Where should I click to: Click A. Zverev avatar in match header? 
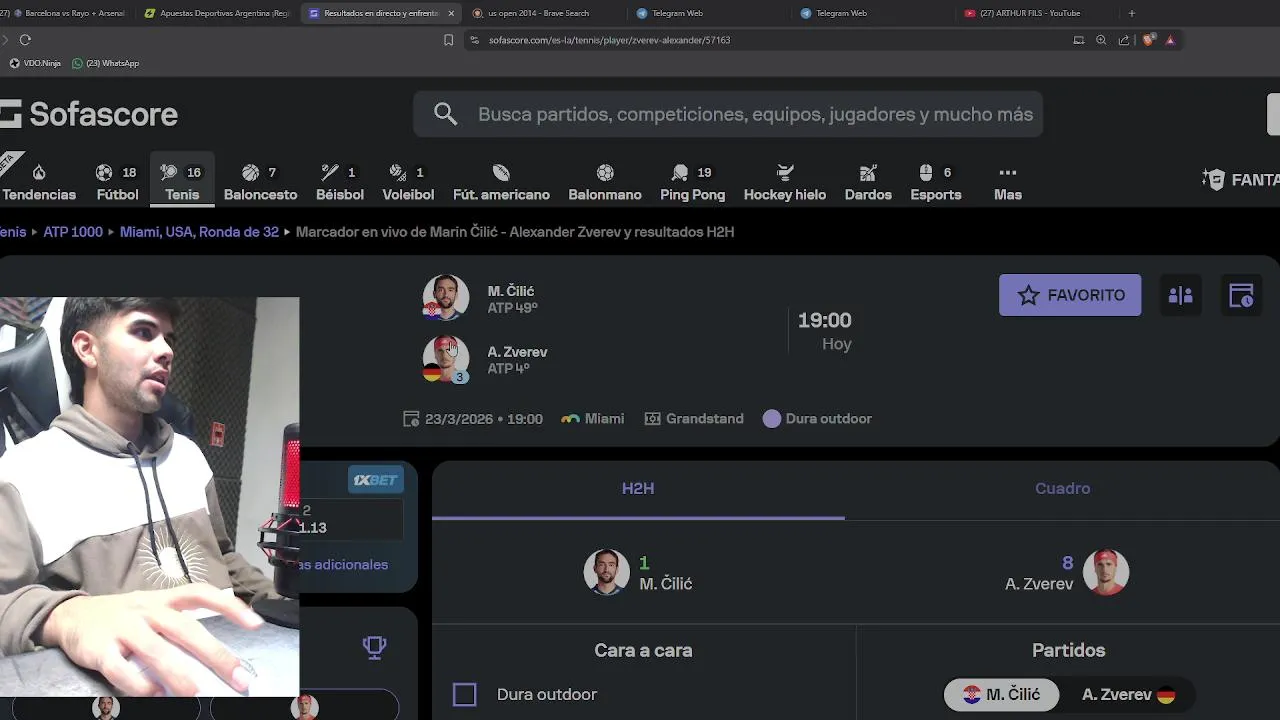(445, 359)
